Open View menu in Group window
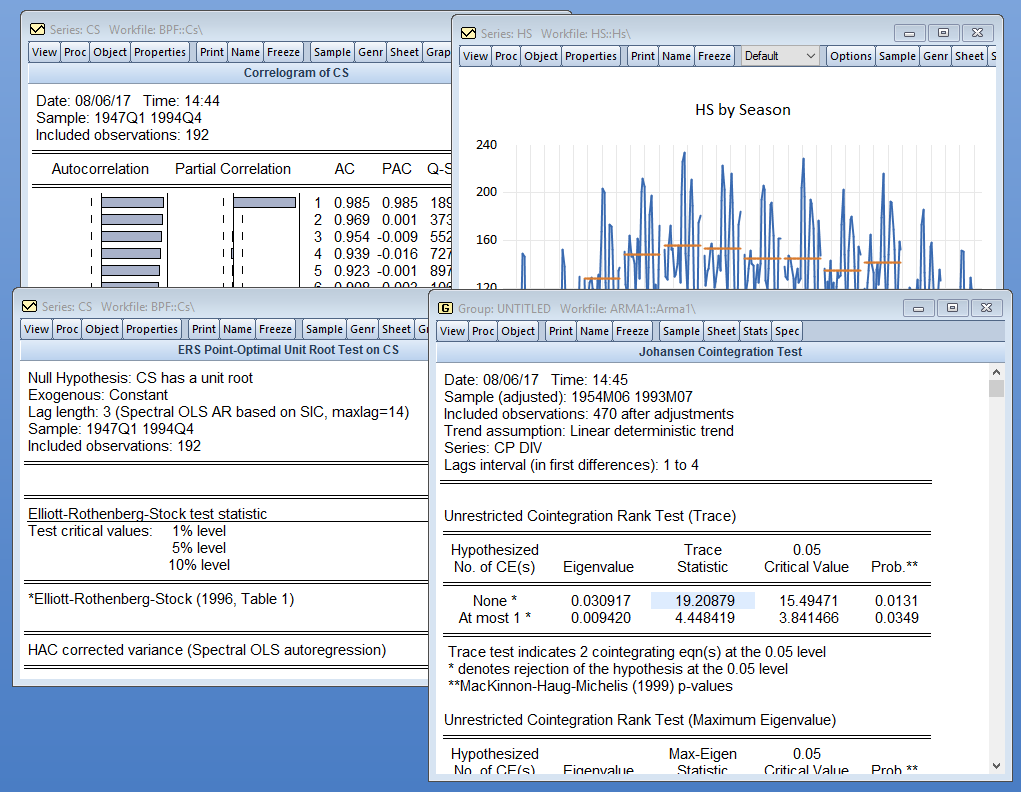 (452, 331)
